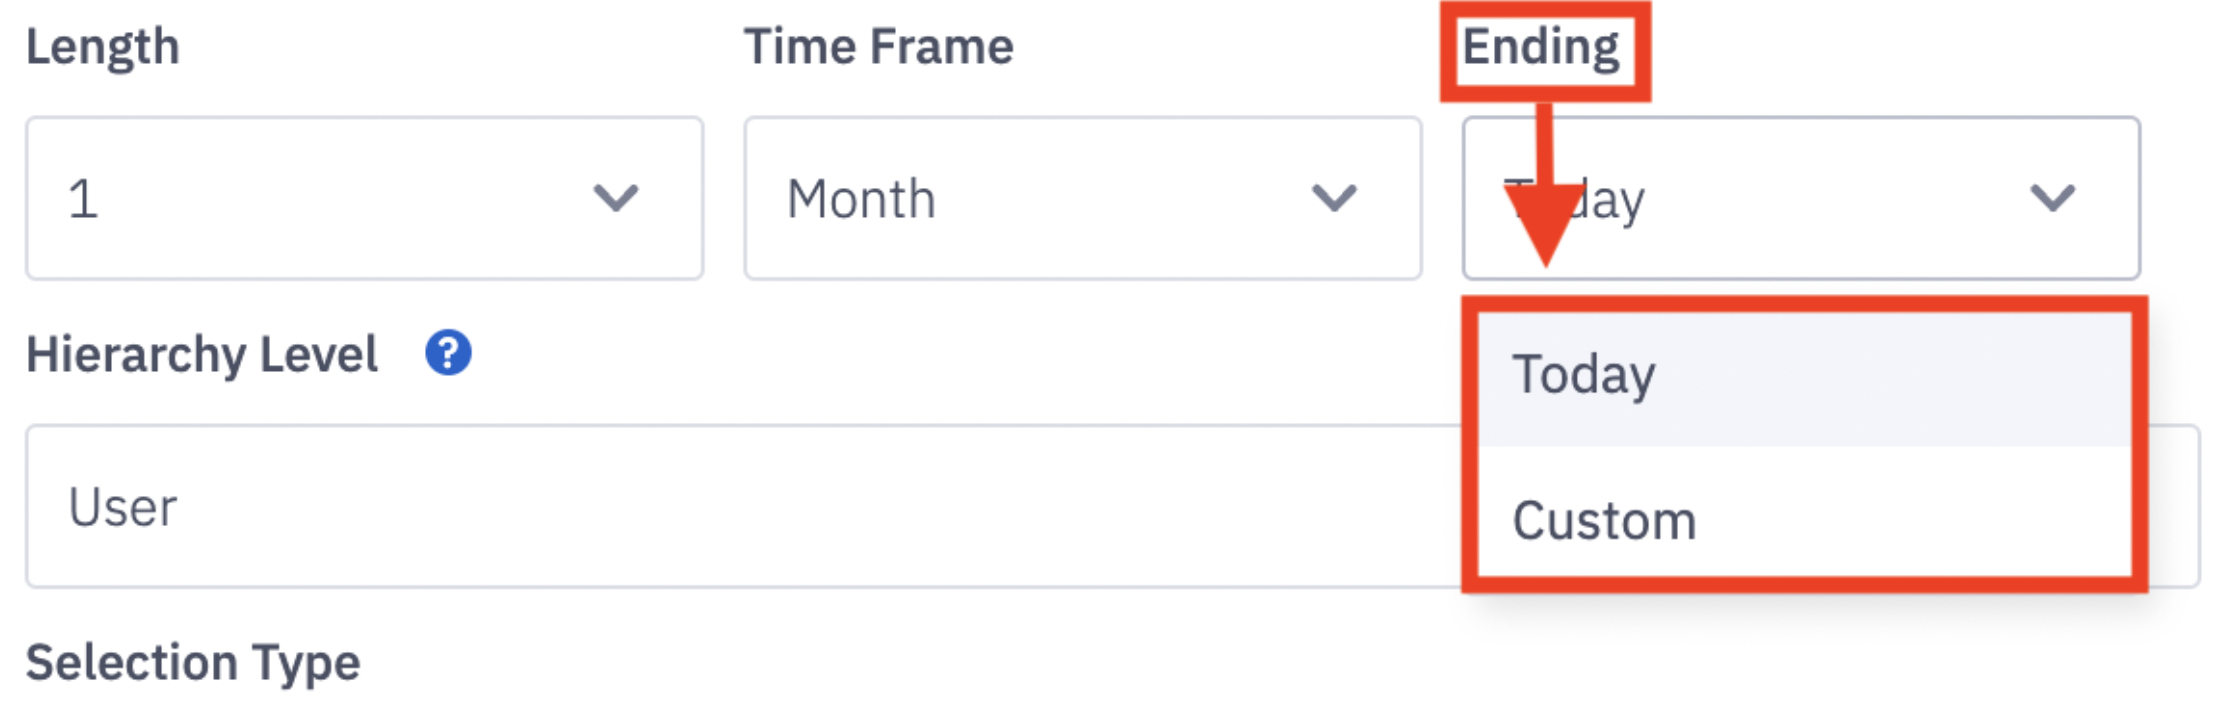Click the Length value showing 1

[x=83, y=198]
